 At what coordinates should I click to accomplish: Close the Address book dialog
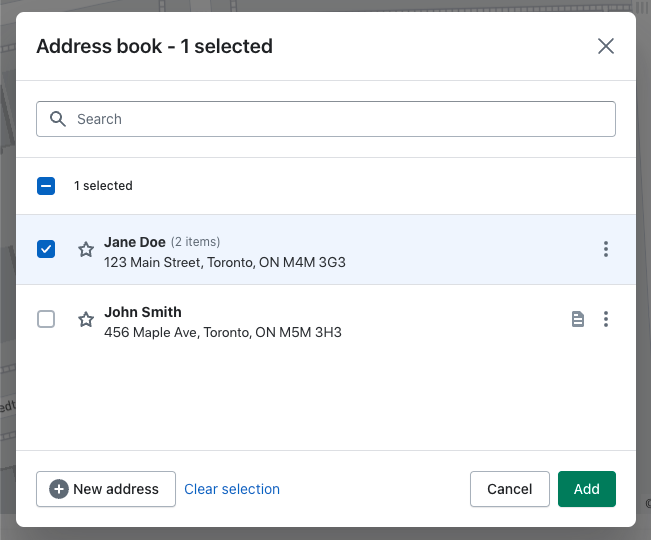pyautogui.click(x=605, y=46)
